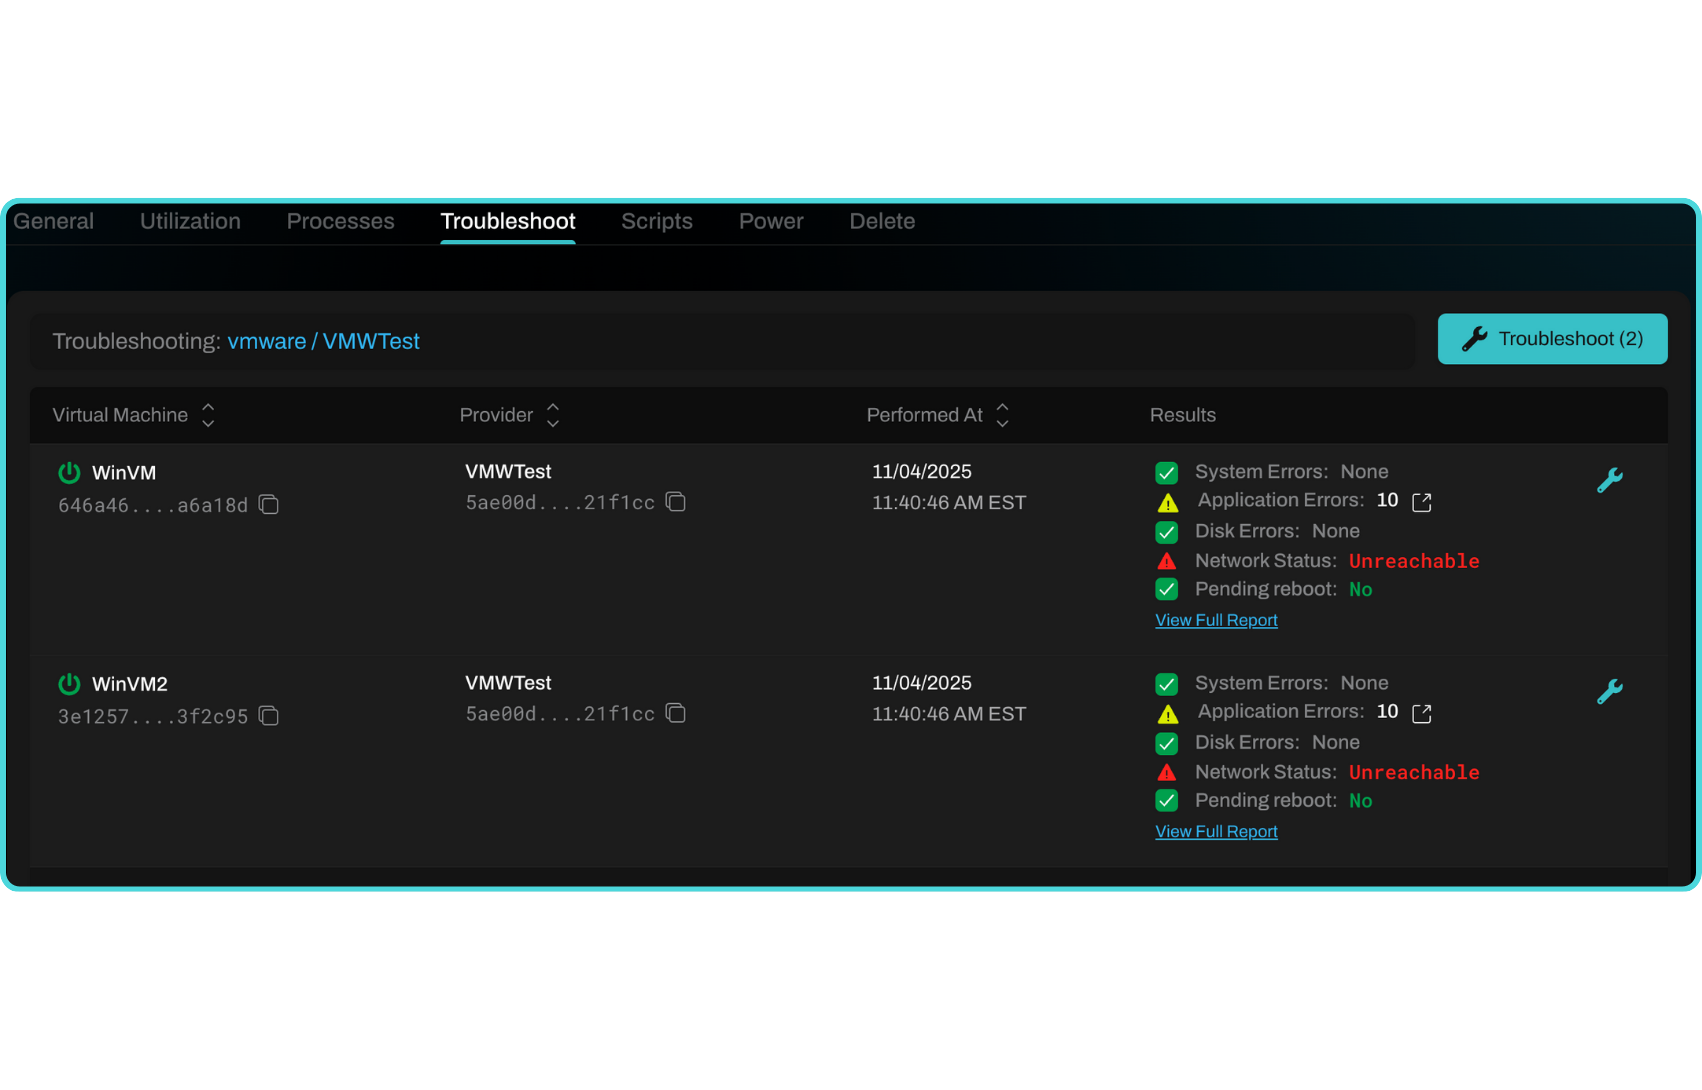Sort table by Provider column
This screenshot has height=1090, width=1702.
[553, 415]
